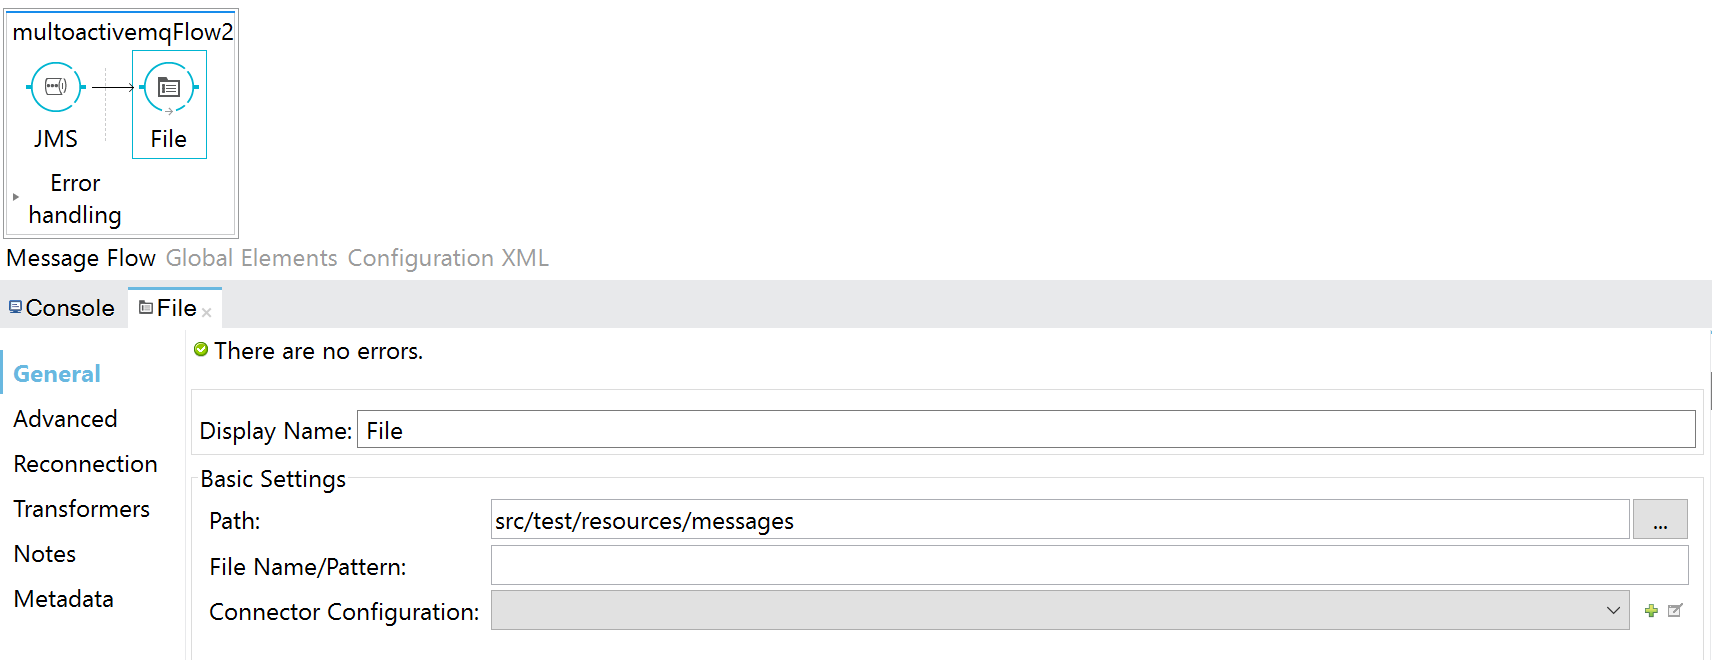Click the green no-errors status icon
The width and height of the screenshot is (1712, 660).
201,350
